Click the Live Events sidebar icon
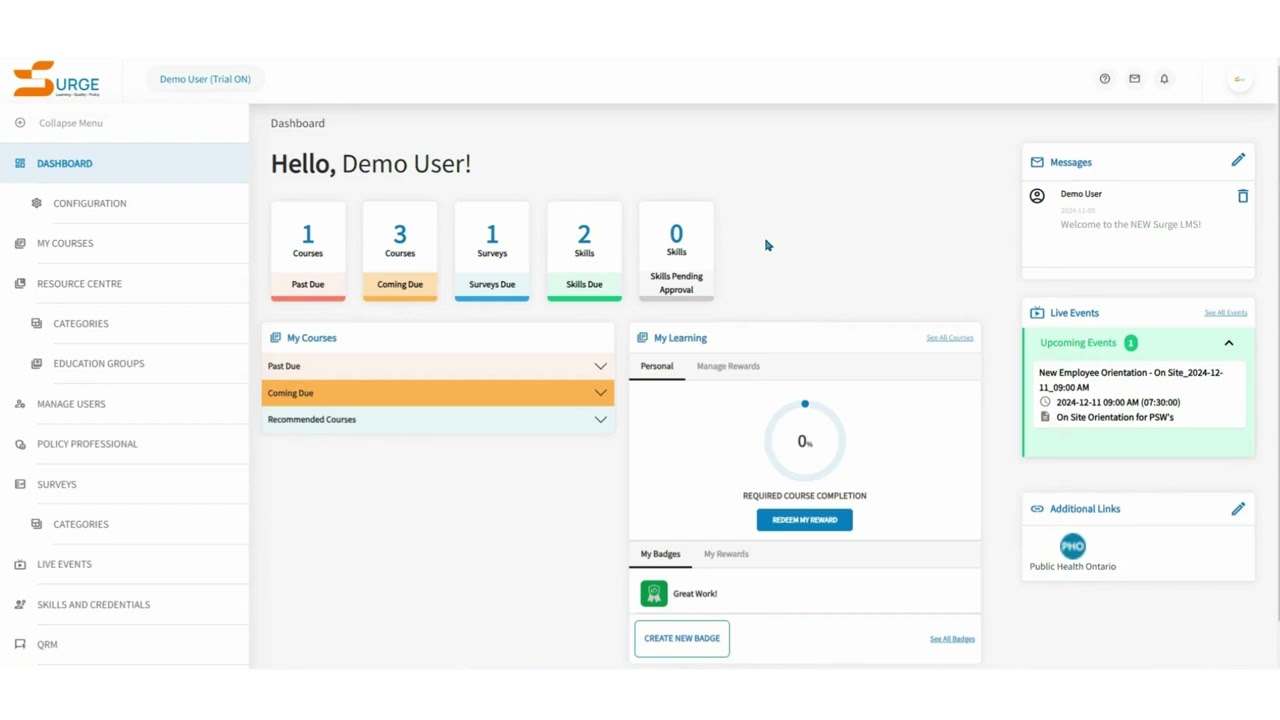This screenshot has width=1280, height=720. (20, 564)
